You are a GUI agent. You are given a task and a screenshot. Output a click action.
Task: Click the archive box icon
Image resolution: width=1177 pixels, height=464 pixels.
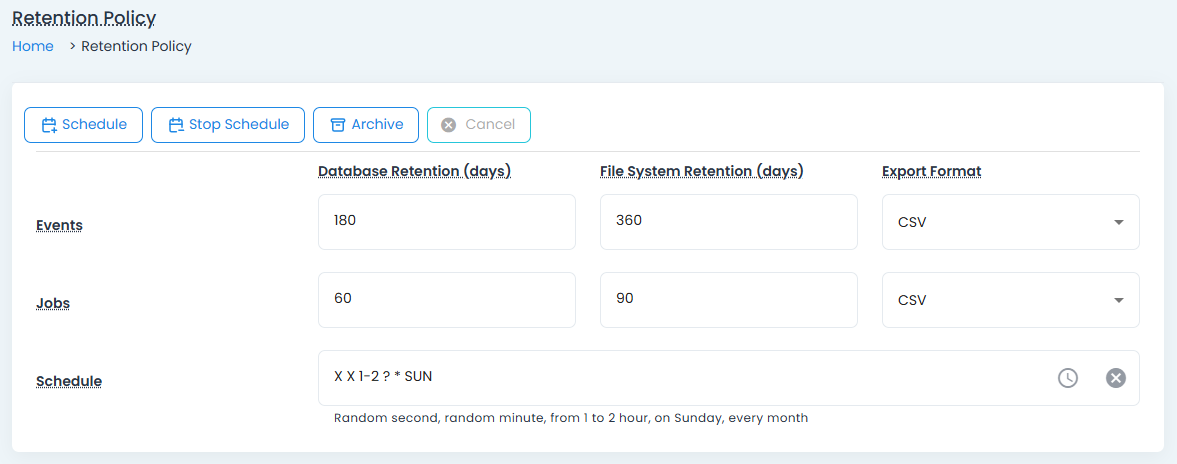[x=338, y=125]
